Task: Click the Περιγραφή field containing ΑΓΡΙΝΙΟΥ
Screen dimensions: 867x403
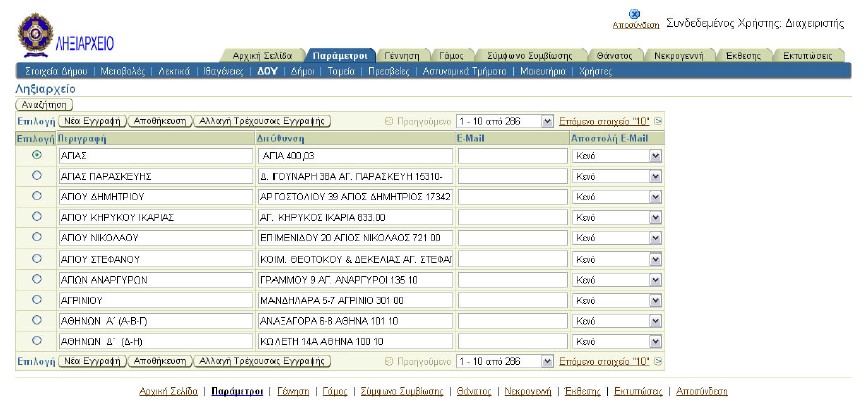Action: click(155, 301)
